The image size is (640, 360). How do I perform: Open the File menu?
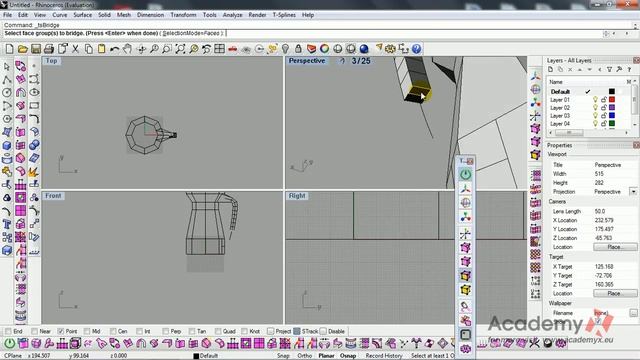pyautogui.click(x=7, y=15)
